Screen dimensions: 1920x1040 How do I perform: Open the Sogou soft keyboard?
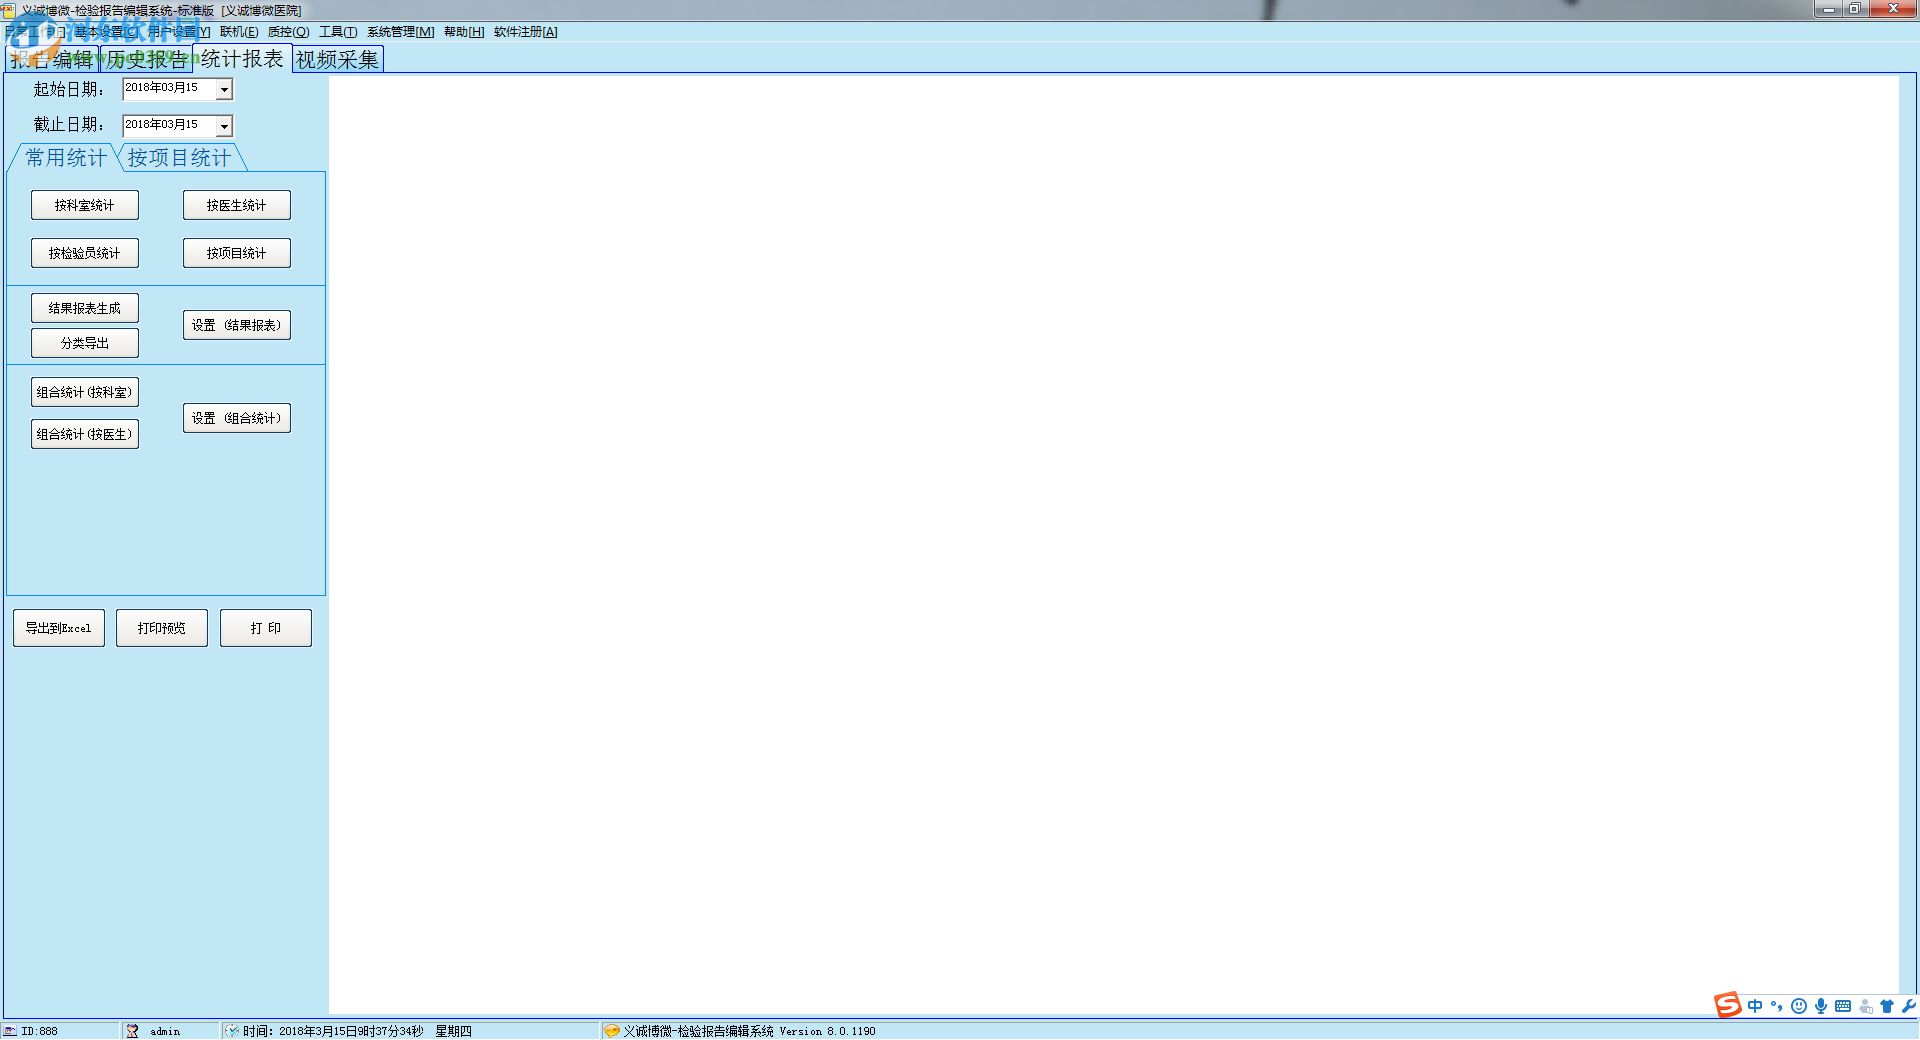[x=1843, y=1006]
